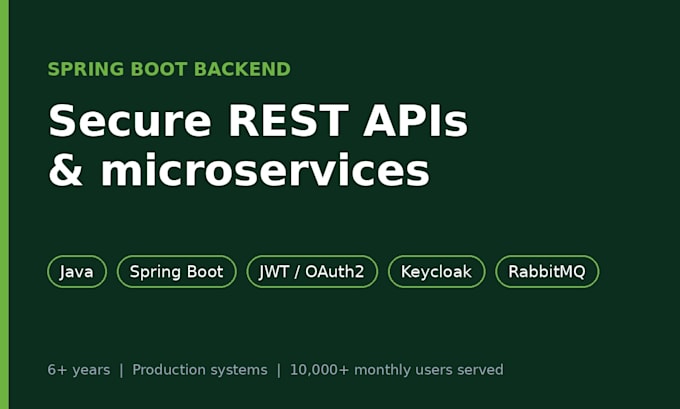
Task: Click the Java tag pill
Action: click(77, 272)
